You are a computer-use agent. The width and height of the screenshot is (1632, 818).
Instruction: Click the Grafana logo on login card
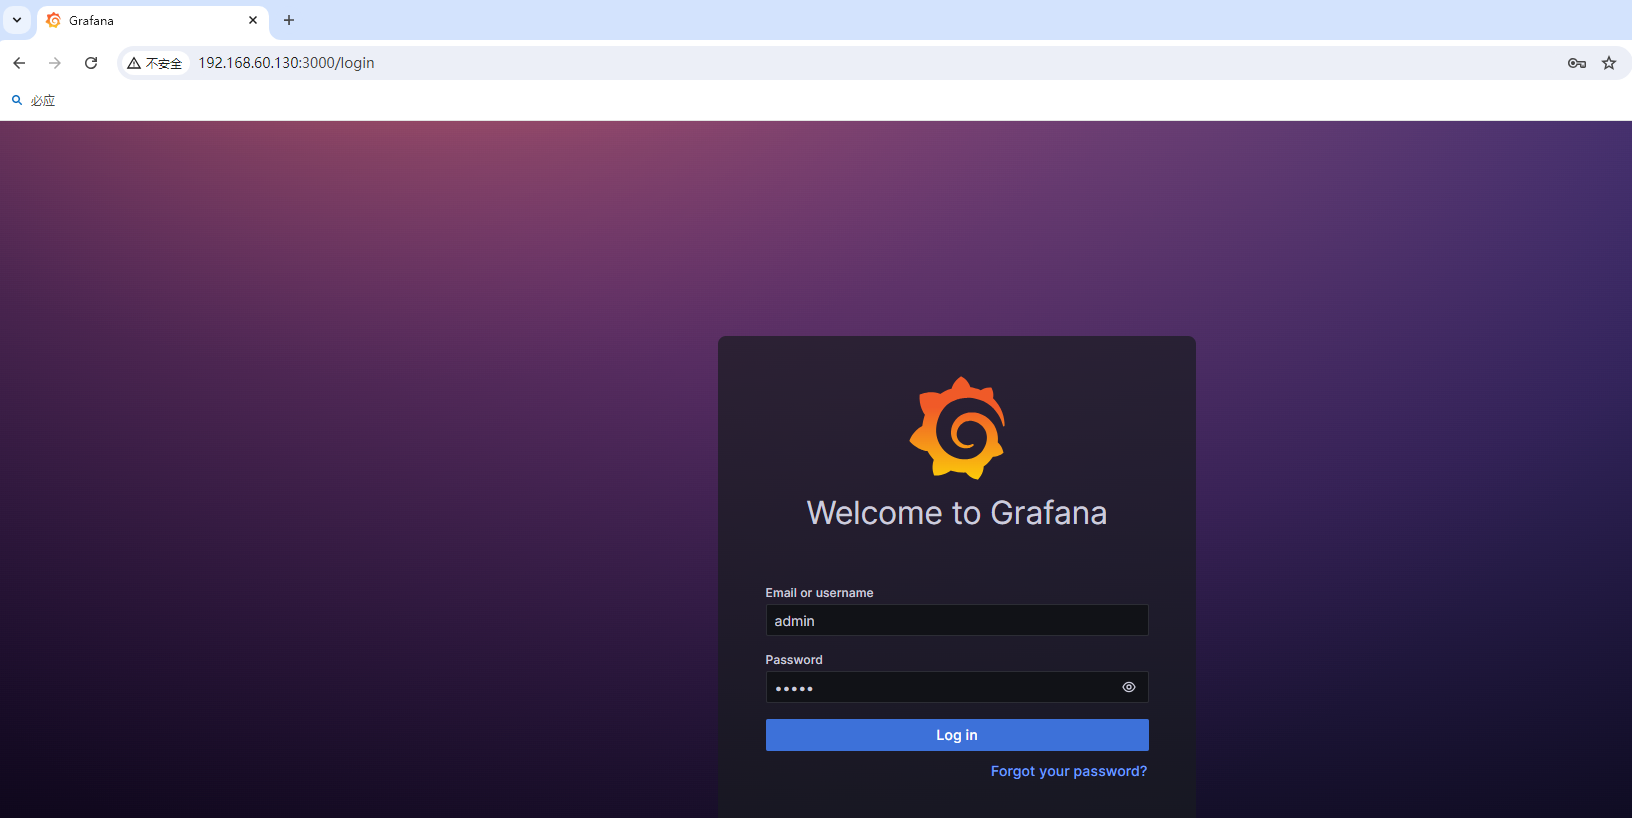(957, 428)
